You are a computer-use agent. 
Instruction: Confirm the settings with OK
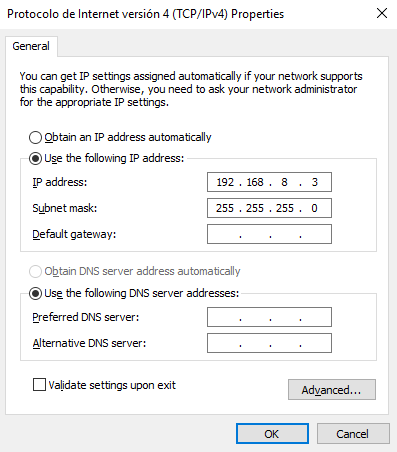click(272, 434)
